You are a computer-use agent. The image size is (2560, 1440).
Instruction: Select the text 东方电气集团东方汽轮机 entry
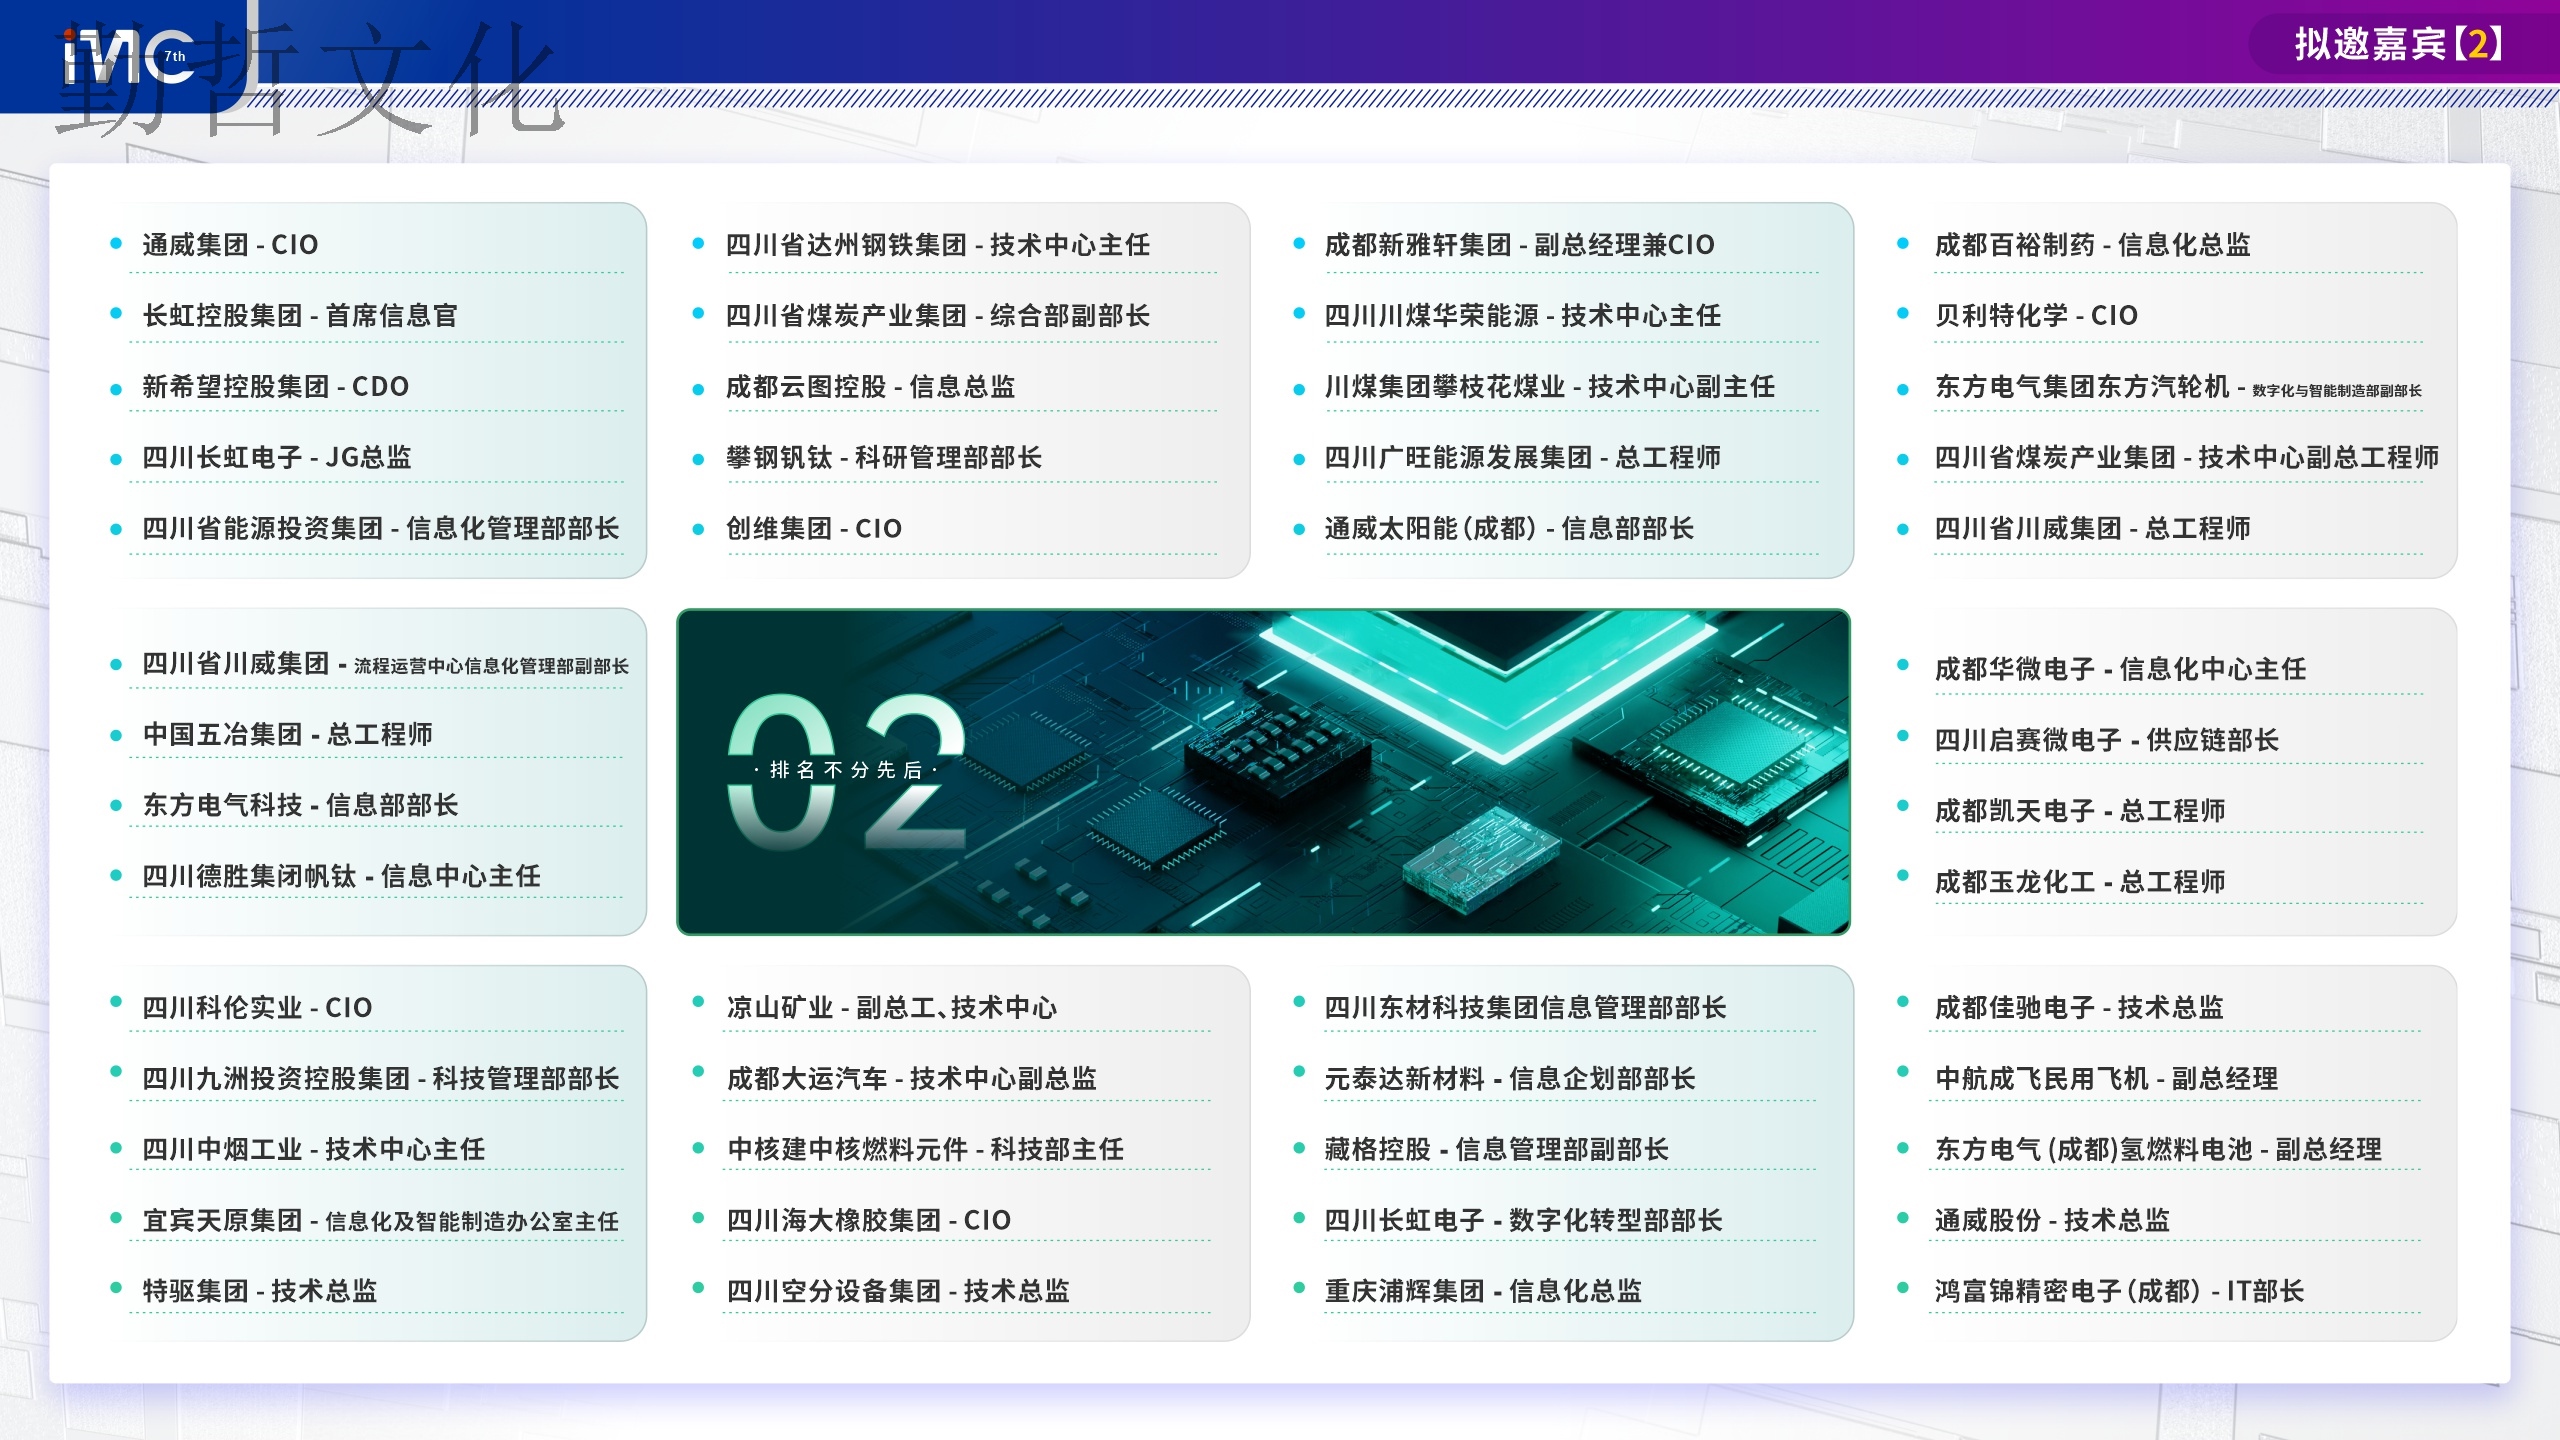pyautogui.click(x=2178, y=387)
